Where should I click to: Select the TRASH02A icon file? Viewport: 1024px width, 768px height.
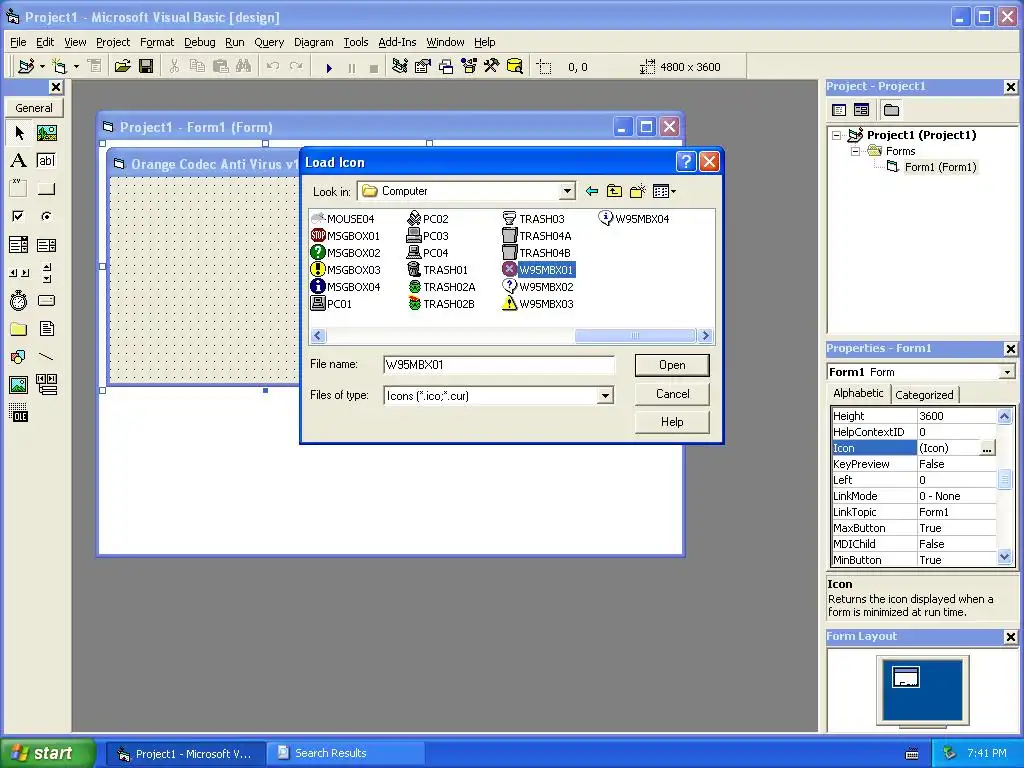442,287
